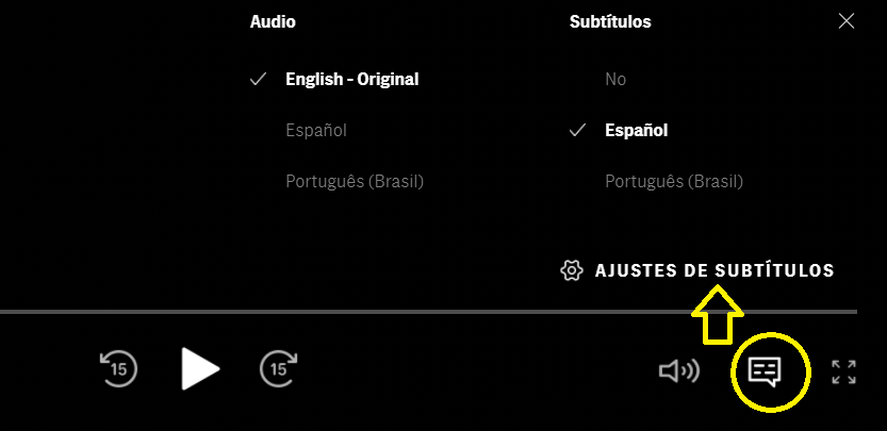Screen dimensions: 887x431
Task: Click the checkmark beside Español subtitles
Action: [x=577, y=130]
